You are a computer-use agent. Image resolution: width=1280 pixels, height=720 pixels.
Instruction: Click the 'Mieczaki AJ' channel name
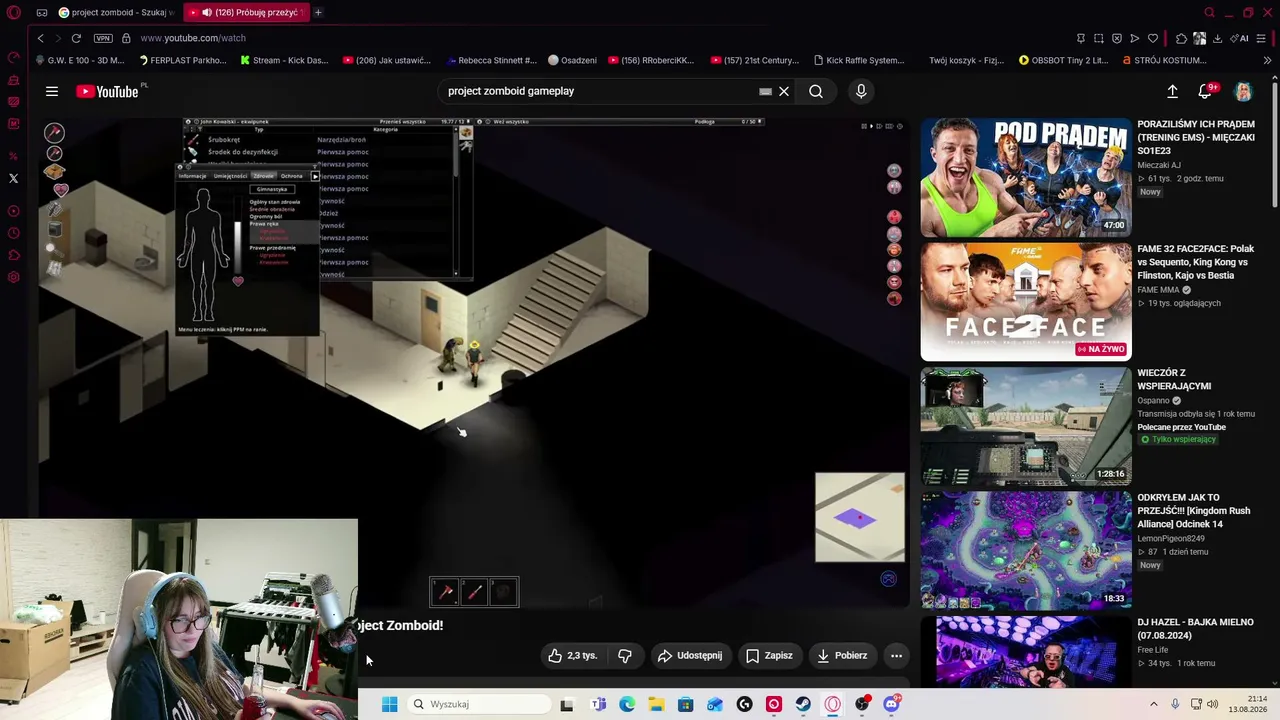pos(1159,165)
